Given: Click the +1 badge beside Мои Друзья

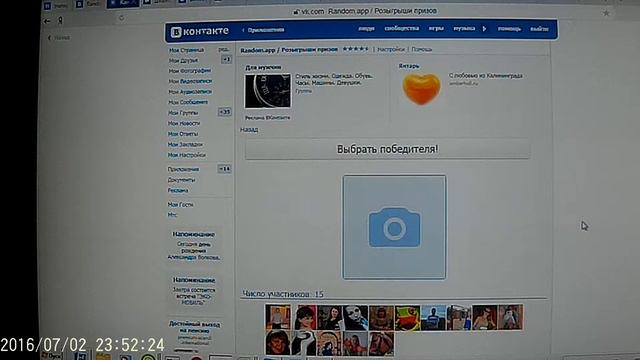Looking at the screenshot, I should click(226, 60).
